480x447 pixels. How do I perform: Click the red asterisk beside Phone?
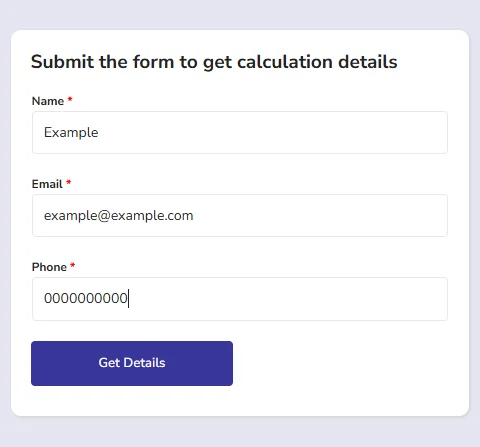73,265
